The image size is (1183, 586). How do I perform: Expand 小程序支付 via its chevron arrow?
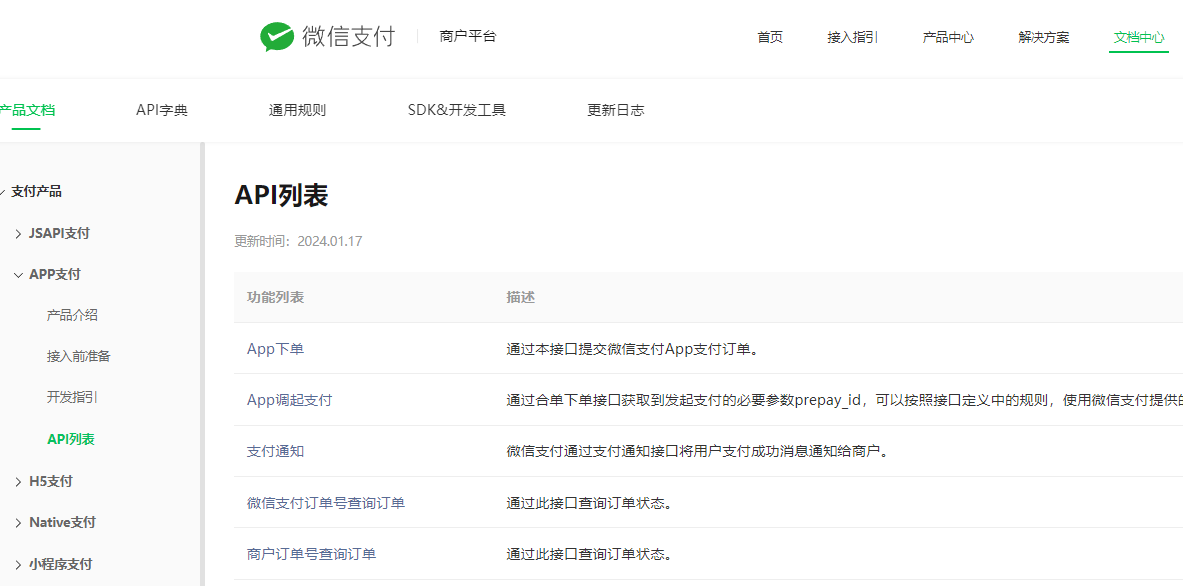pos(18,564)
